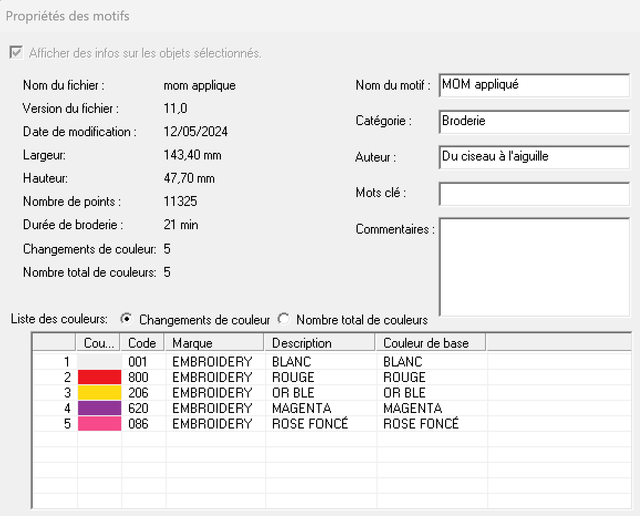
Task: Click the empty 'Mots clé' field
Action: click(x=534, y=194)
